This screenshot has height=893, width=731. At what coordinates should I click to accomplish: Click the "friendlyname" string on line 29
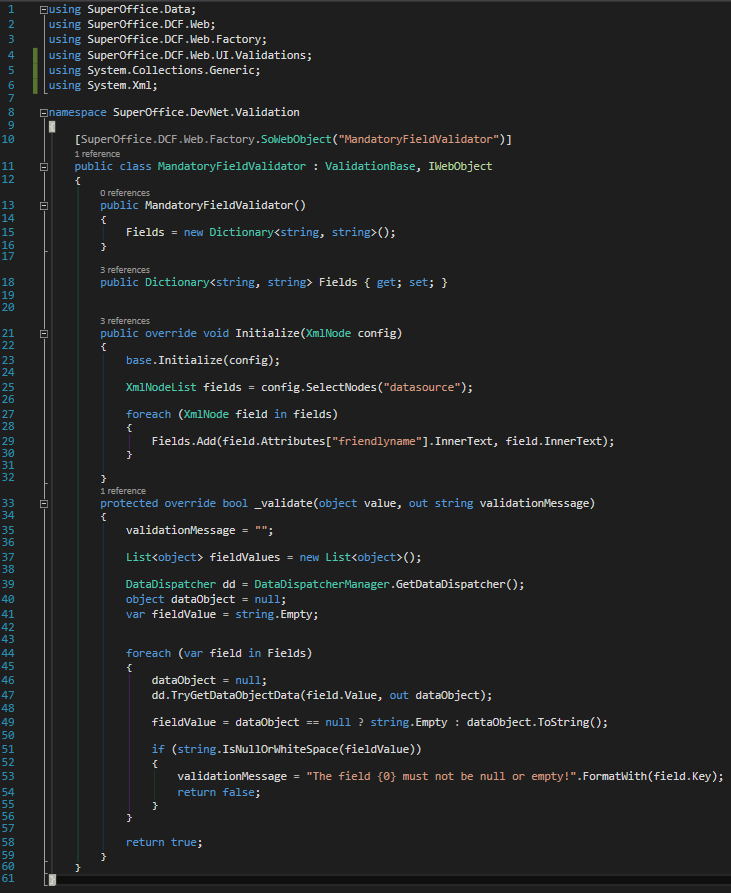(377, 441)
